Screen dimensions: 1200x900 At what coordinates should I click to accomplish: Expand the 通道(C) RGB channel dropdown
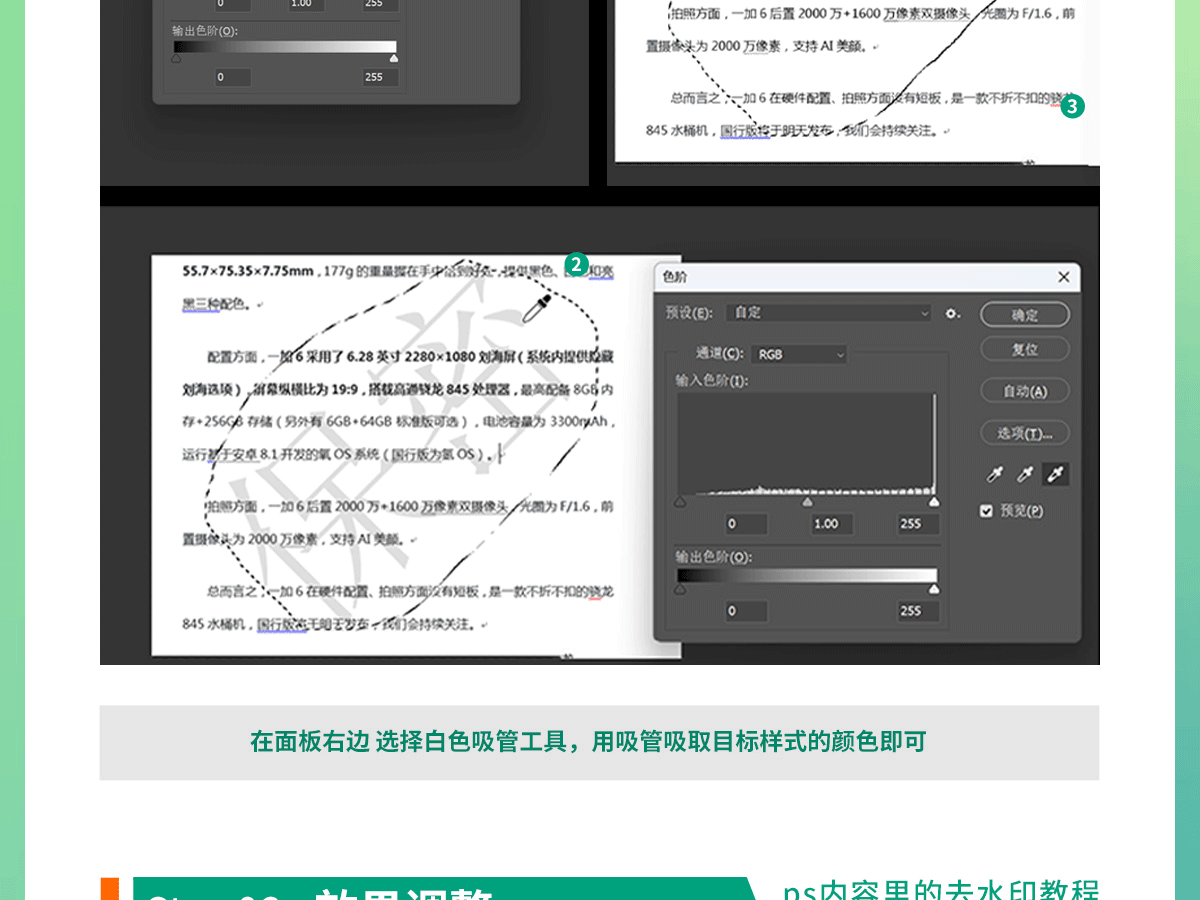coord(800,354)
